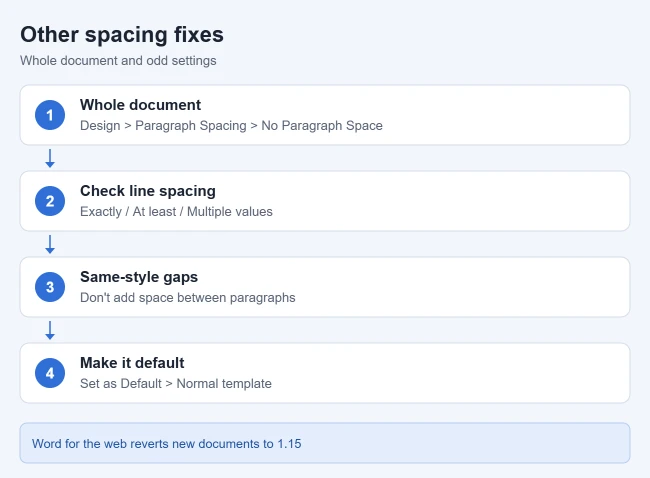The height and width of the screenshot is (478, 650).
Task: Select the 'Same-style gaps' step title
Action: pyautogui.click(x=139, y=277)
